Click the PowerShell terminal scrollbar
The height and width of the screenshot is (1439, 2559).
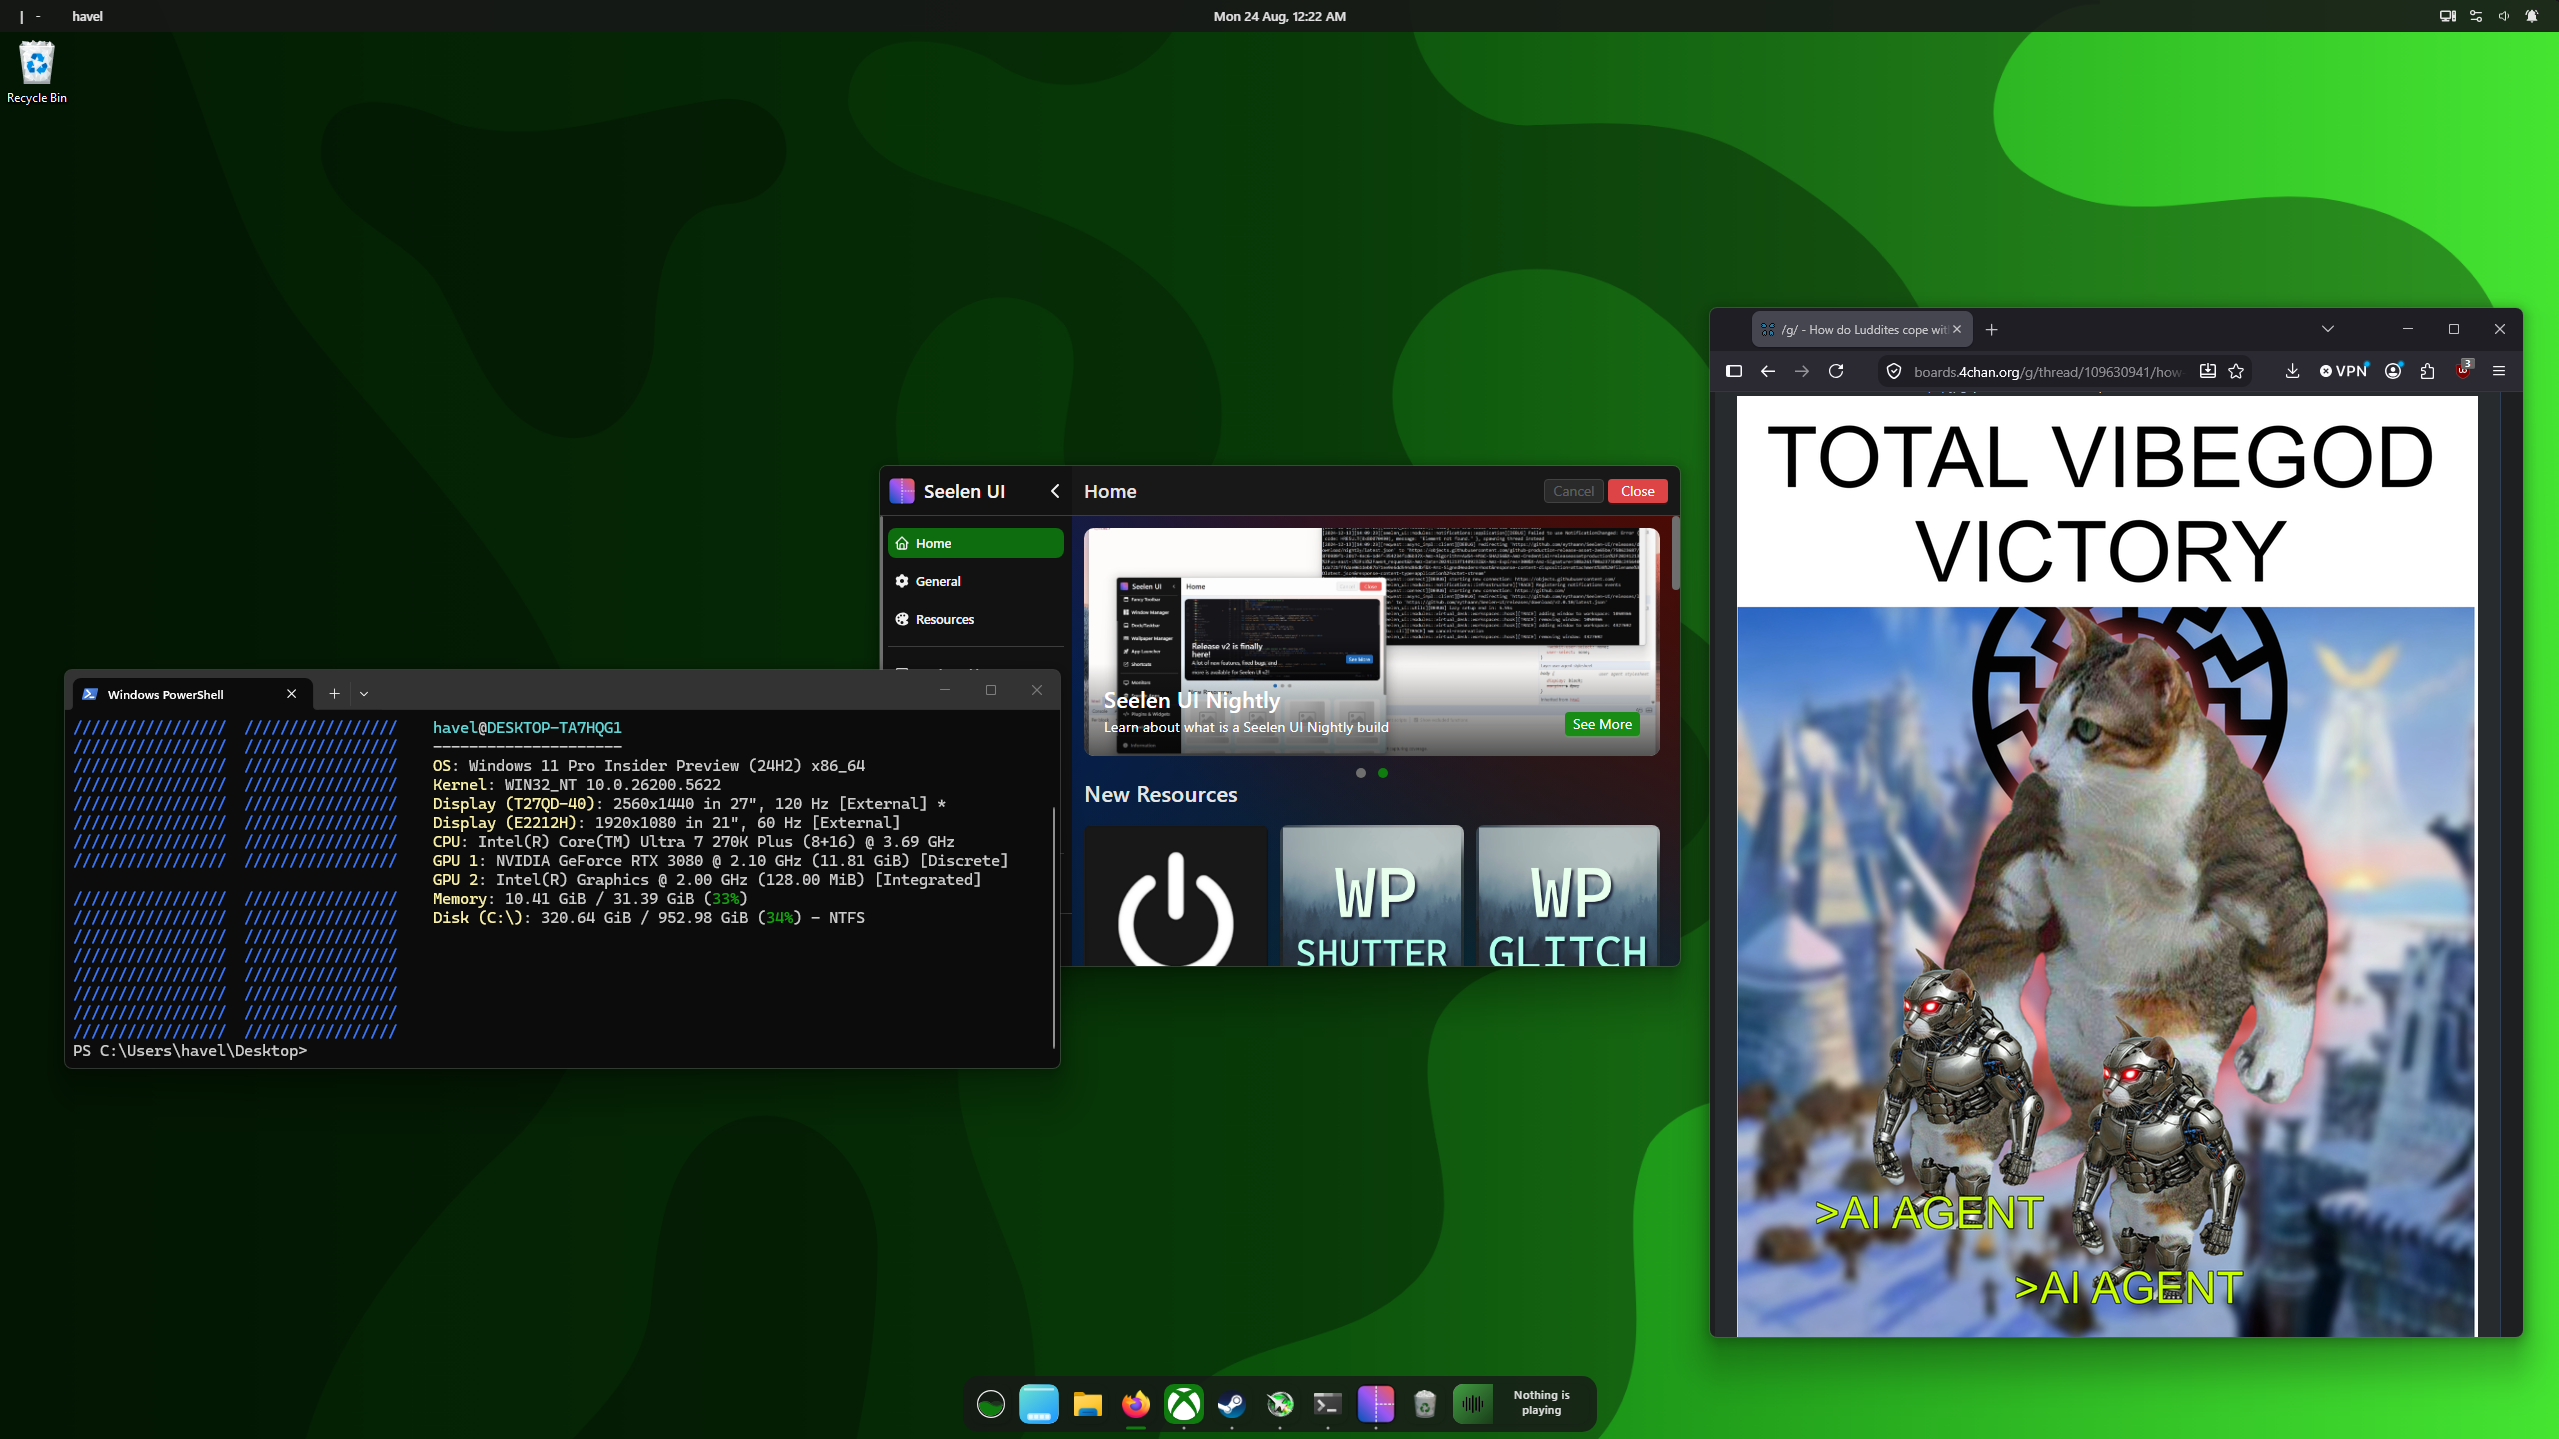(1054, 926)
